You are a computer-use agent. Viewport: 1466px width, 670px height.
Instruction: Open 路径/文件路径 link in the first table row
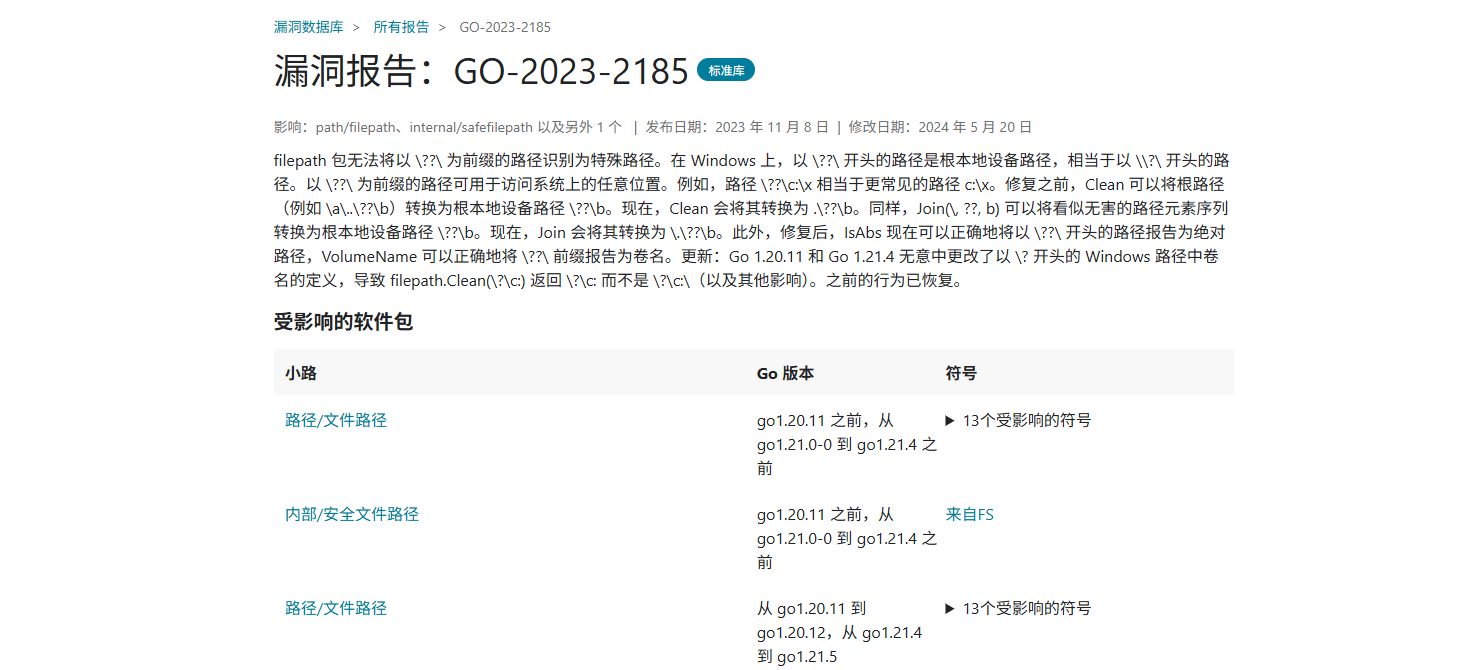click(x=336, y=420)
